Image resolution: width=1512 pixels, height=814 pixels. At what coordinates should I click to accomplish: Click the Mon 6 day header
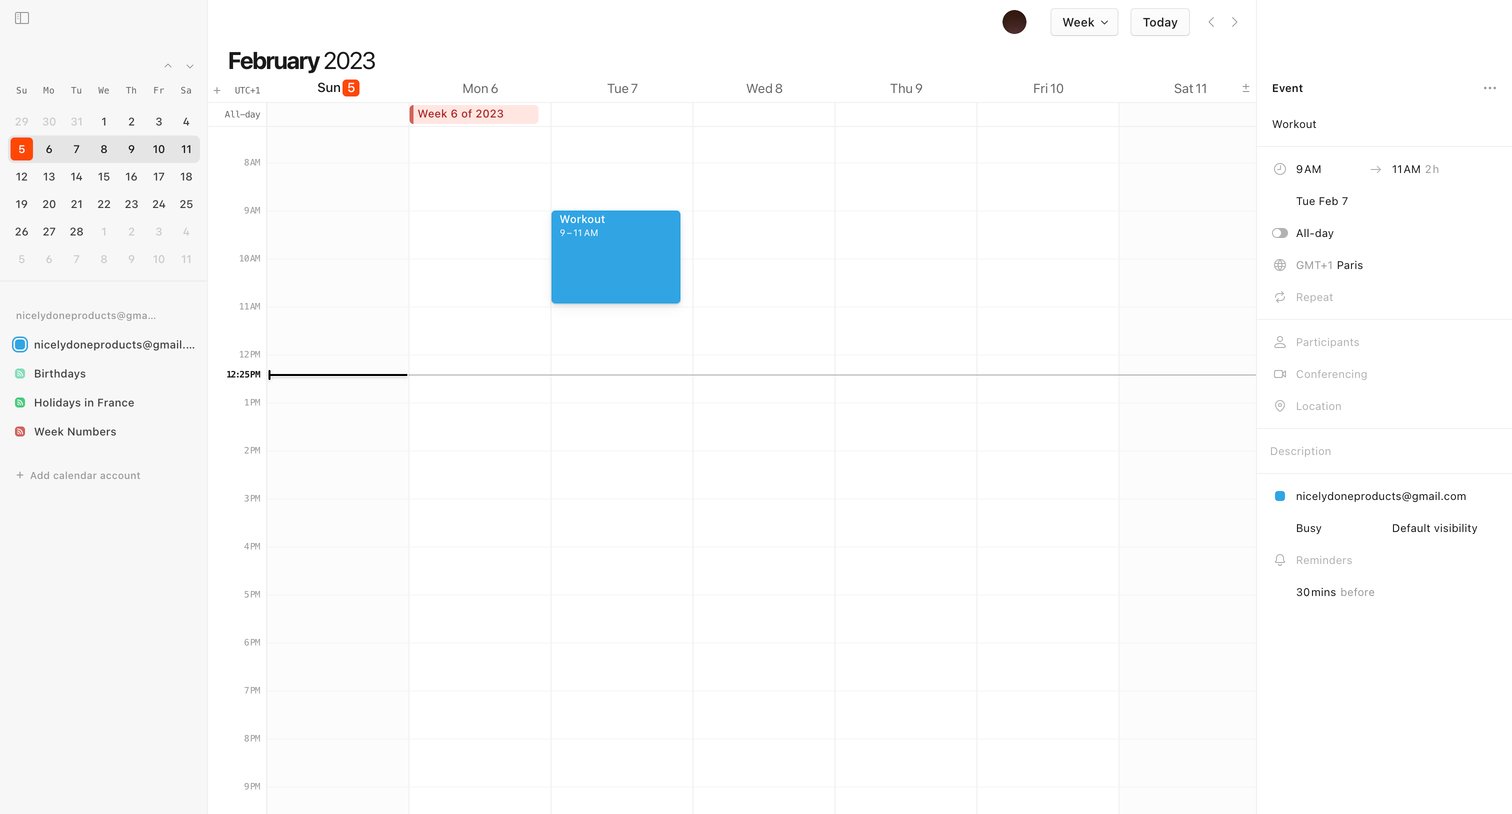(x=480, y=88)
